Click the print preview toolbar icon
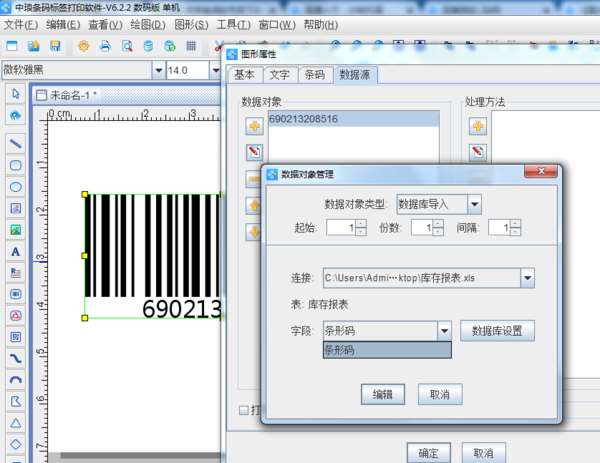This screenshot has height=463, width=600. (127, 46)
